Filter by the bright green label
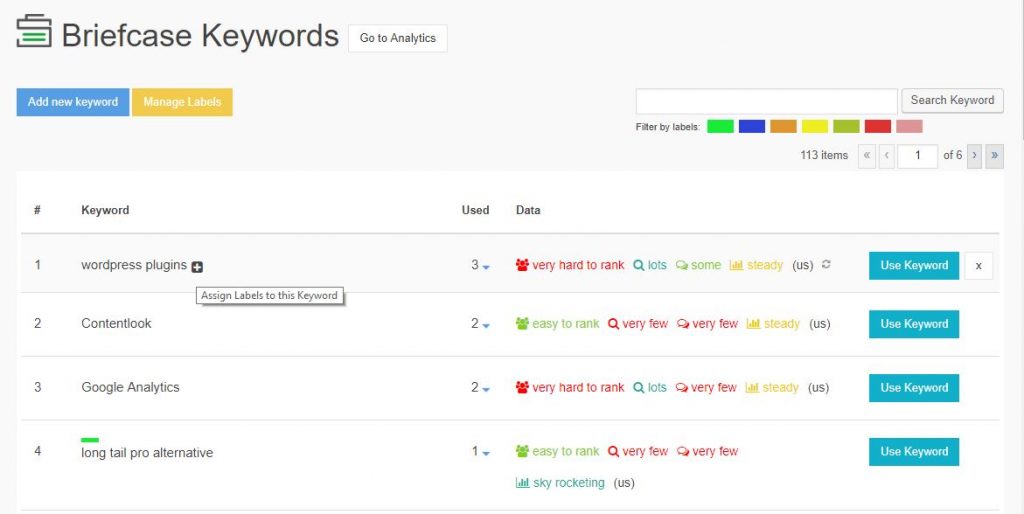 coord(720,126)
